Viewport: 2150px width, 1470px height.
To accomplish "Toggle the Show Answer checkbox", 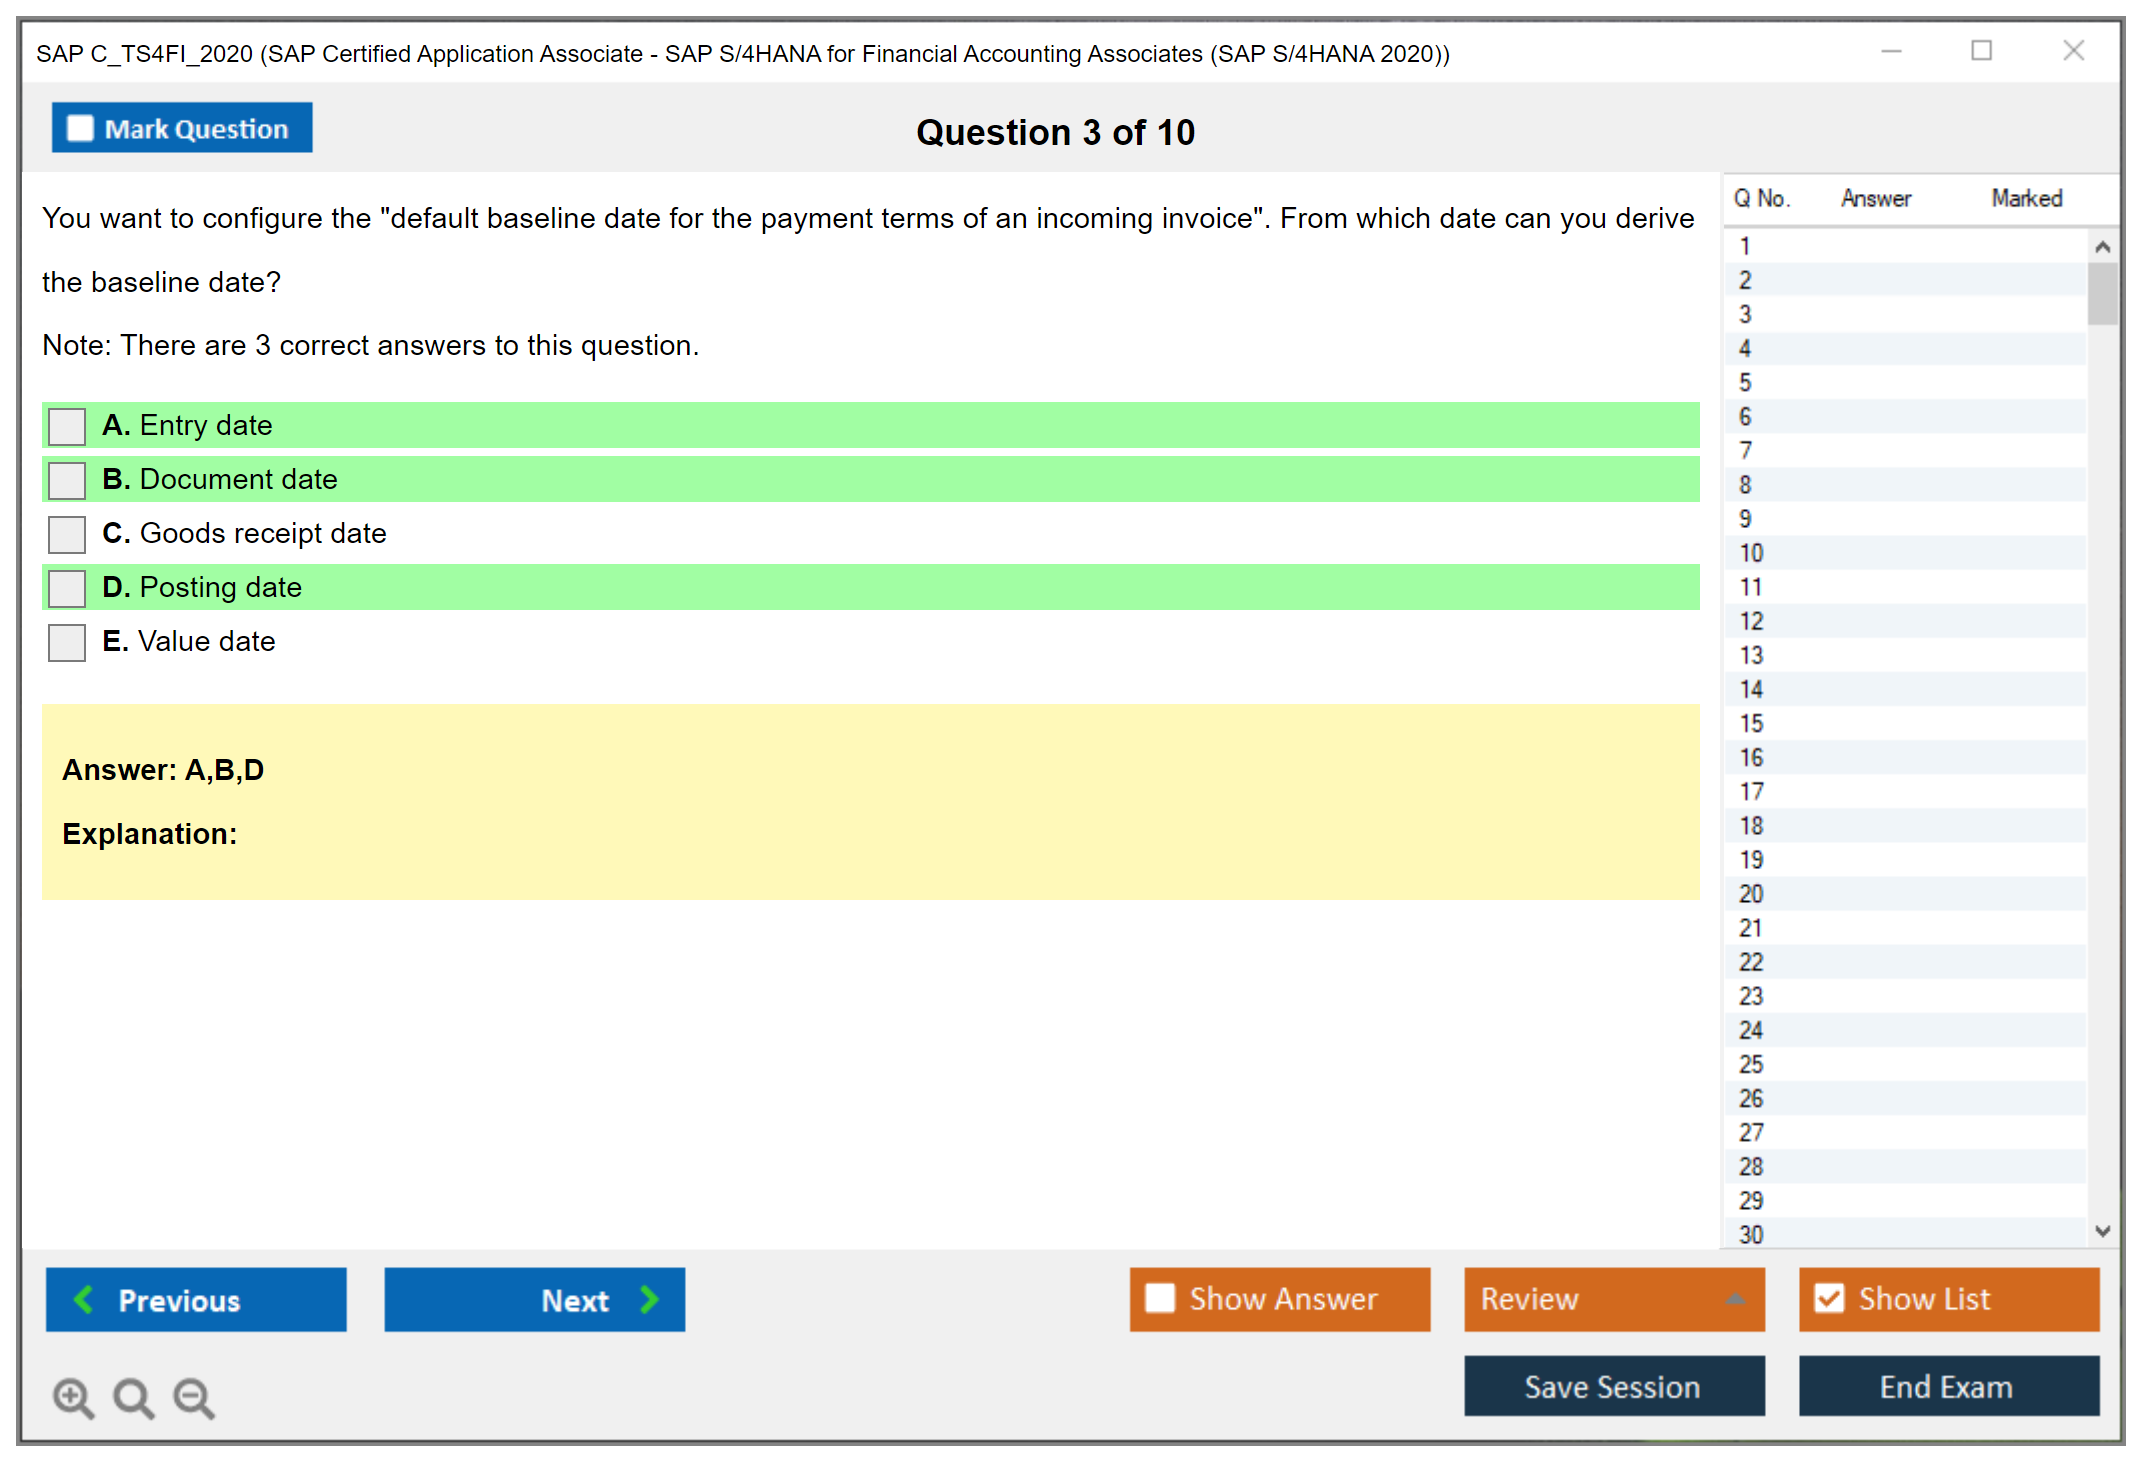I will click(1160, 1298).
